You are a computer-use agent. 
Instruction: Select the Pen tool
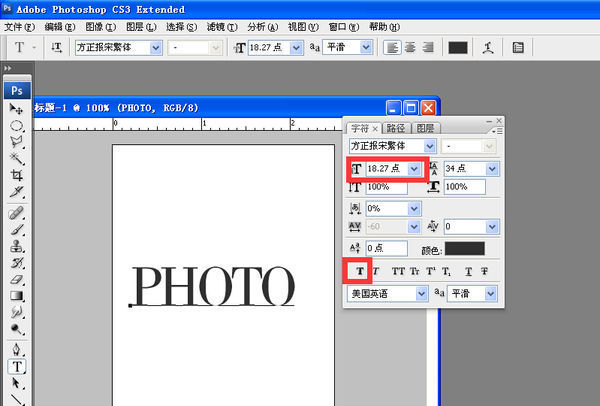coord(16,350)
